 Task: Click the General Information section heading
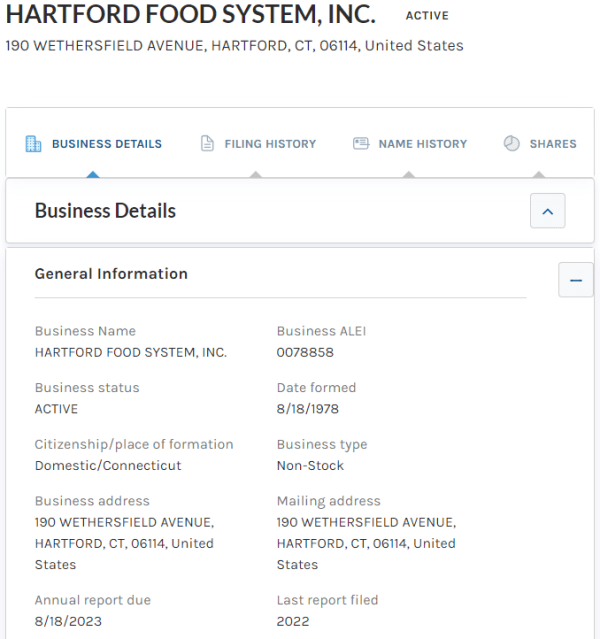click(x=111, y=274)
